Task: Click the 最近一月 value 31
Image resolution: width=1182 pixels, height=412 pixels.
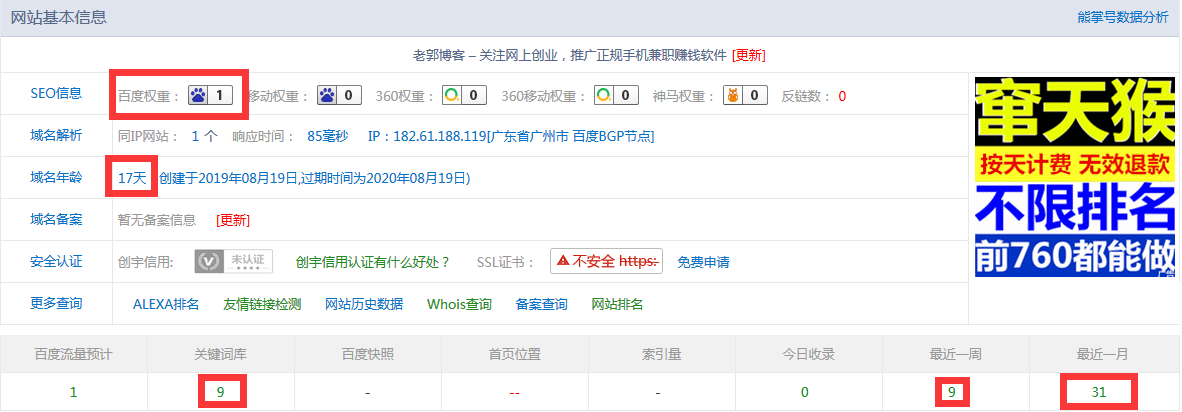Action: point(1098,392)
